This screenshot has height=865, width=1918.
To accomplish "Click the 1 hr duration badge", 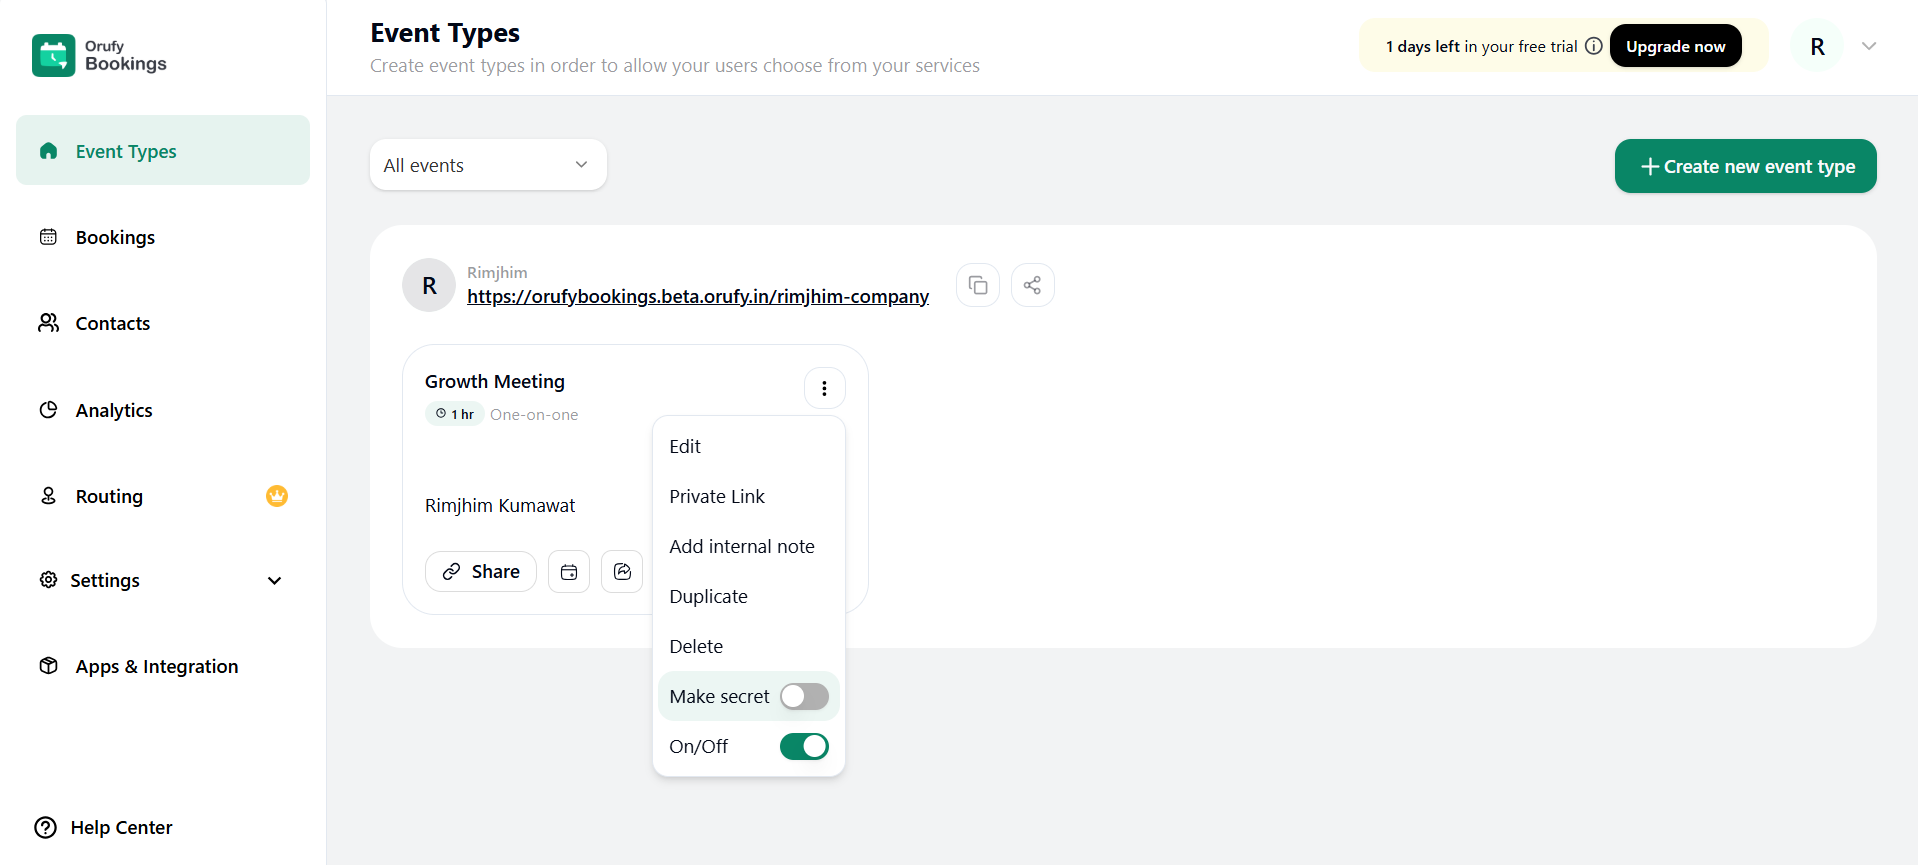I will tap(455, 414).
